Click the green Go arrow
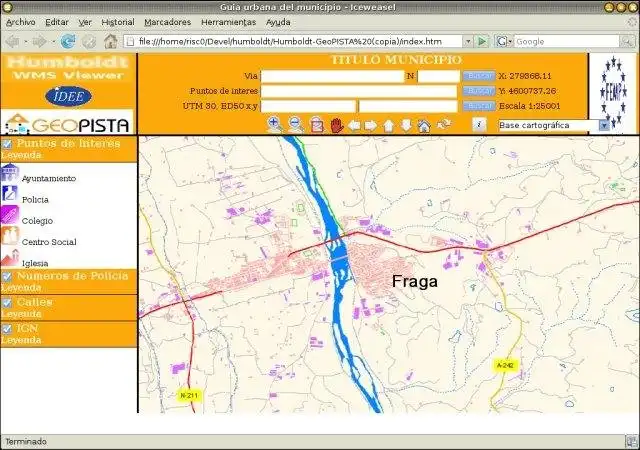This screenshot has width=640, height=450. tap(482, 41)
